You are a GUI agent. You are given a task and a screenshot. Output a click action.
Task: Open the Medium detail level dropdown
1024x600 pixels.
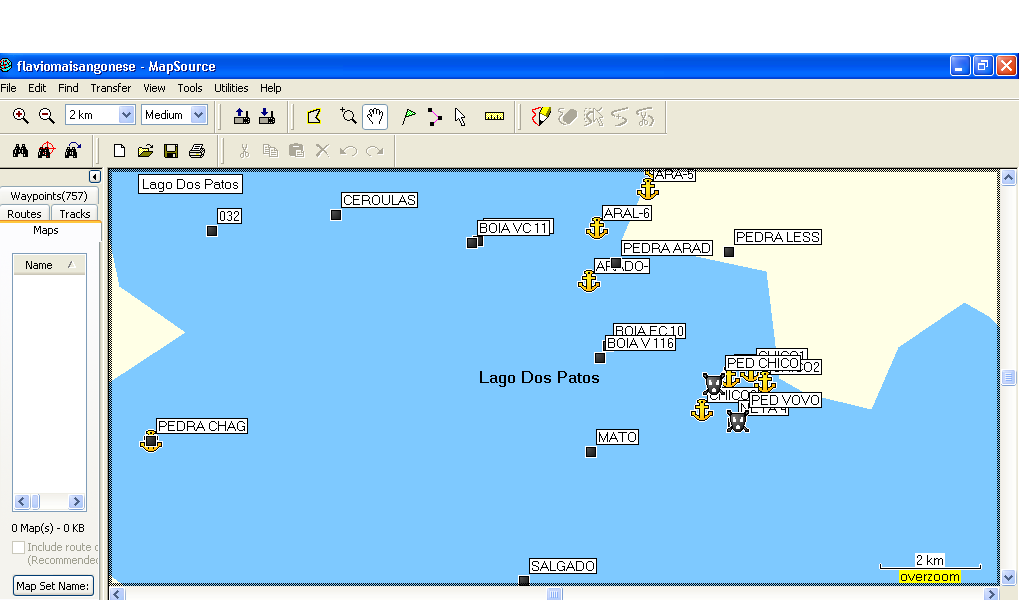198,115
